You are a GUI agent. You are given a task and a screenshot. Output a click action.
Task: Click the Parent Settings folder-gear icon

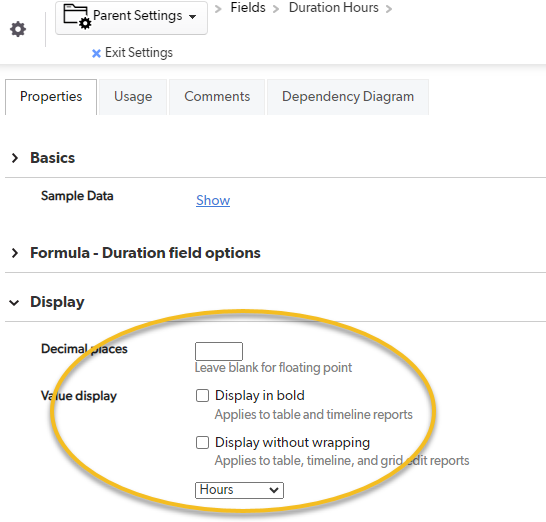coord(77,16)
